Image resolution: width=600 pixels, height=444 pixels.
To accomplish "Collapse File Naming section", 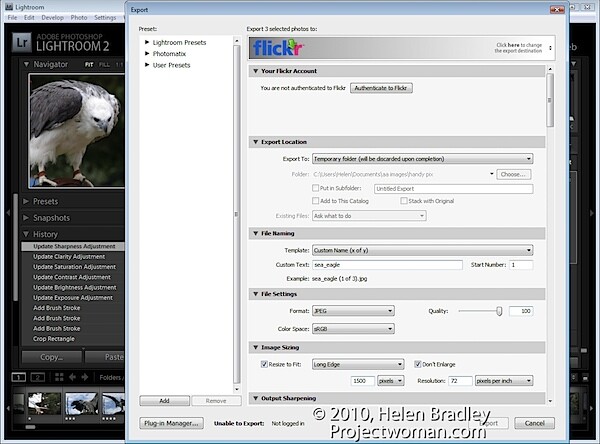I will pos(256,233).
